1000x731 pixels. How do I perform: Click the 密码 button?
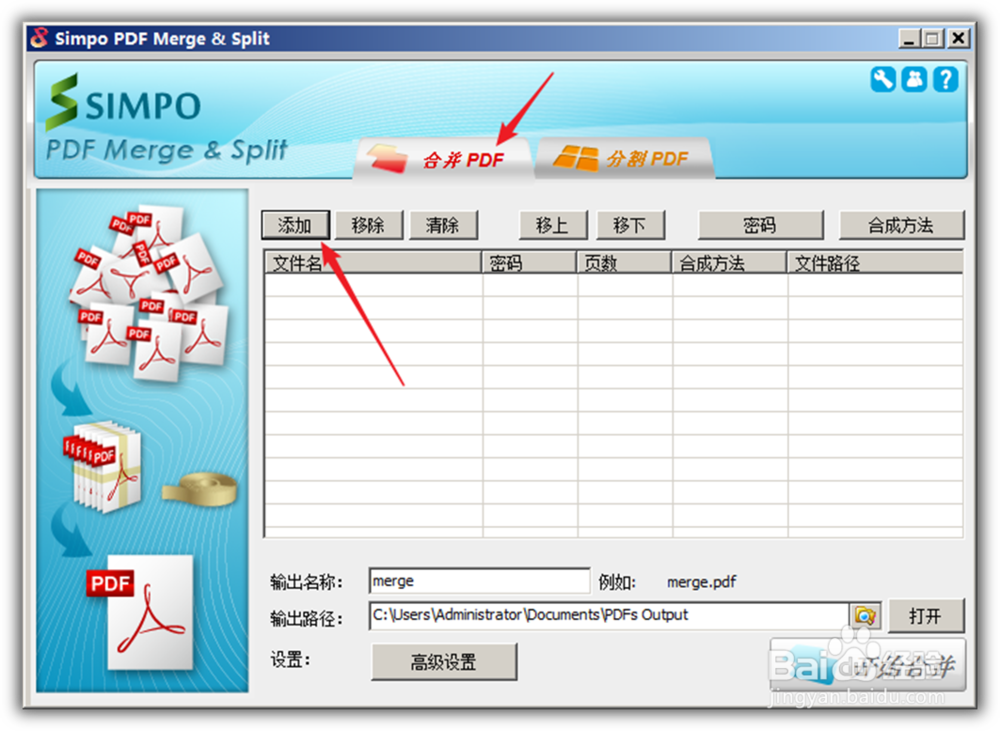tap(760, 225)
